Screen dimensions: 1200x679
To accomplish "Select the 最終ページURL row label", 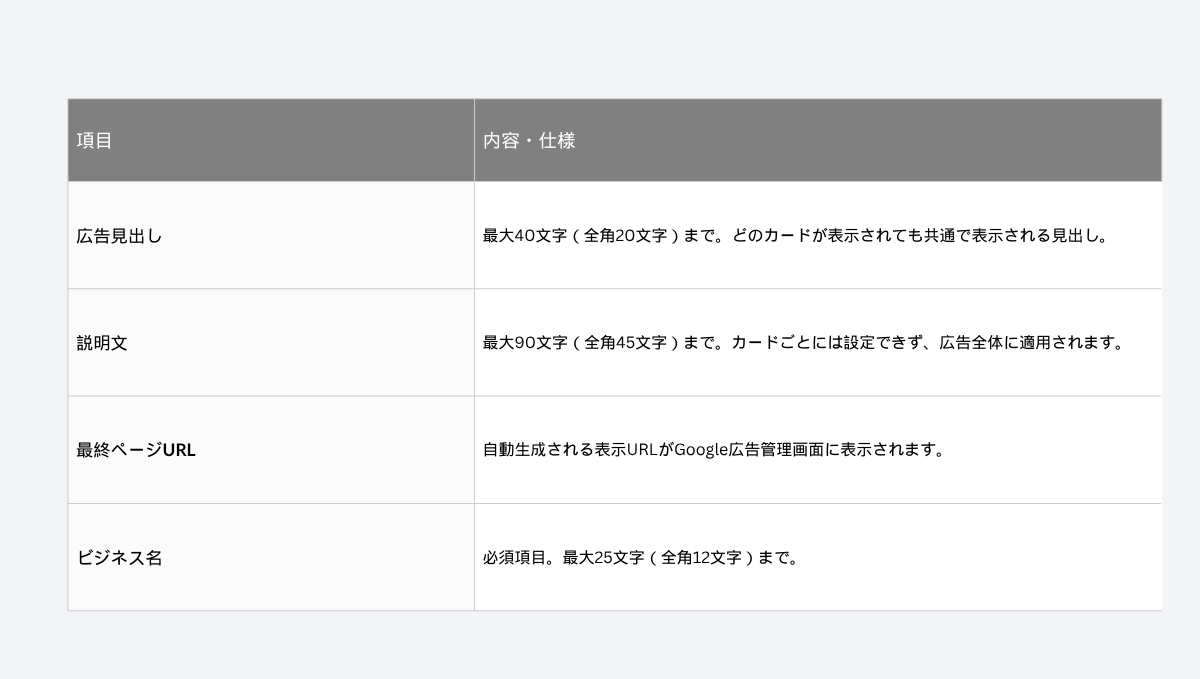I will [x=136, y=450].
